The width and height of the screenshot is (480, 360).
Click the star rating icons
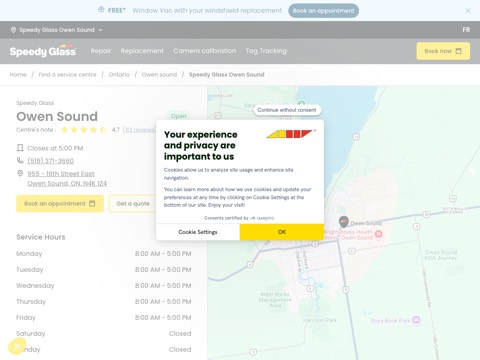(x=84, y=130)
